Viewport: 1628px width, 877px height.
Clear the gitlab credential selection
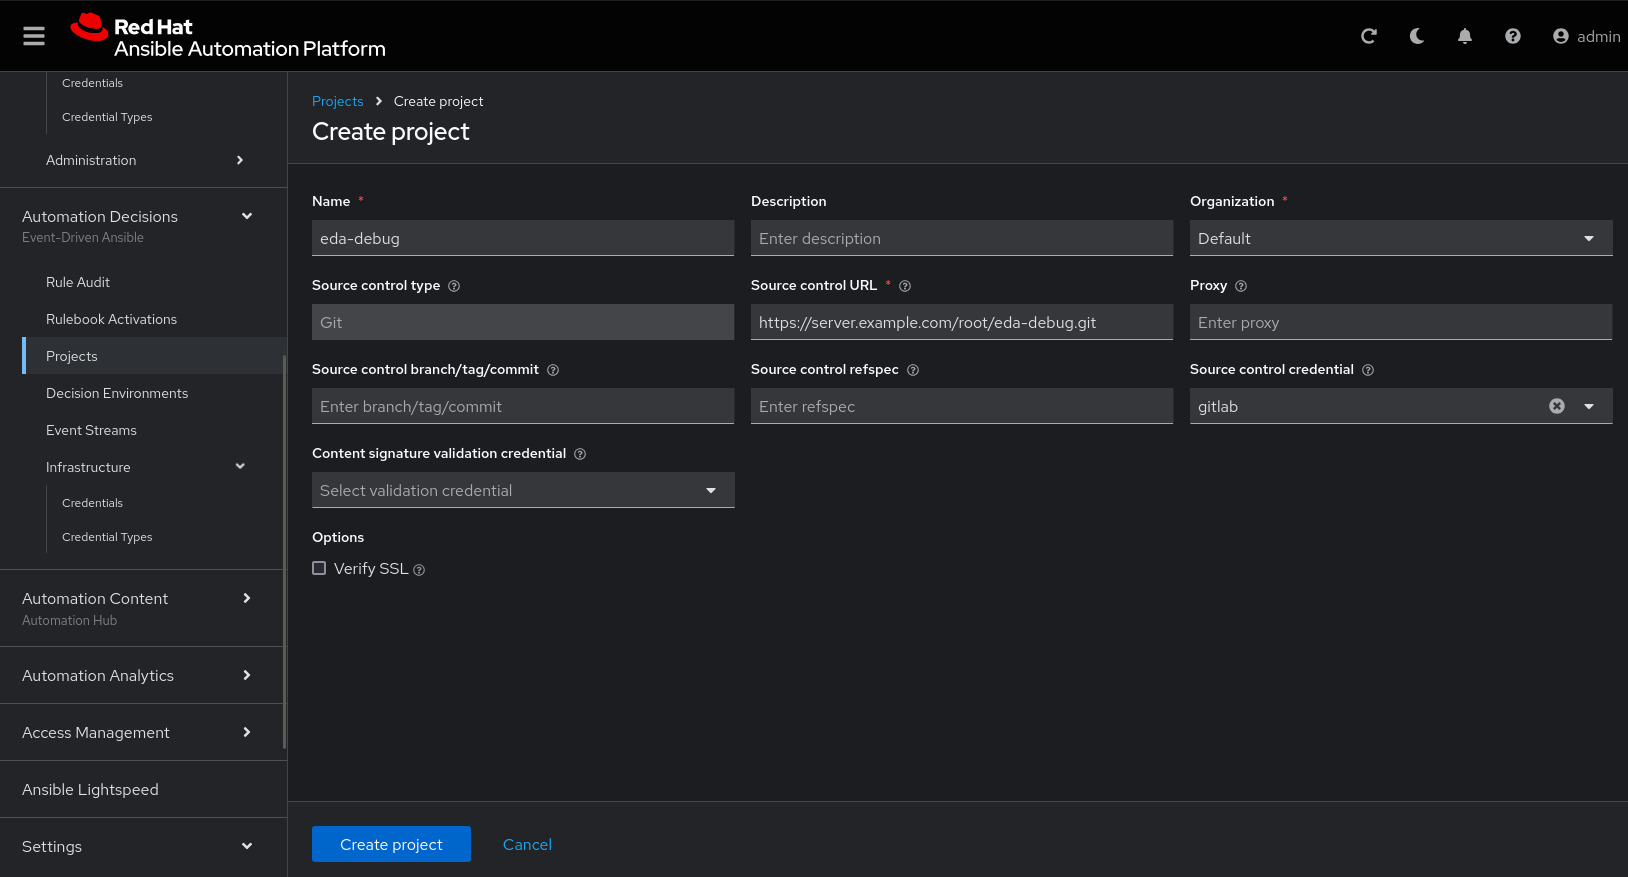click(x=1557, y=406)
